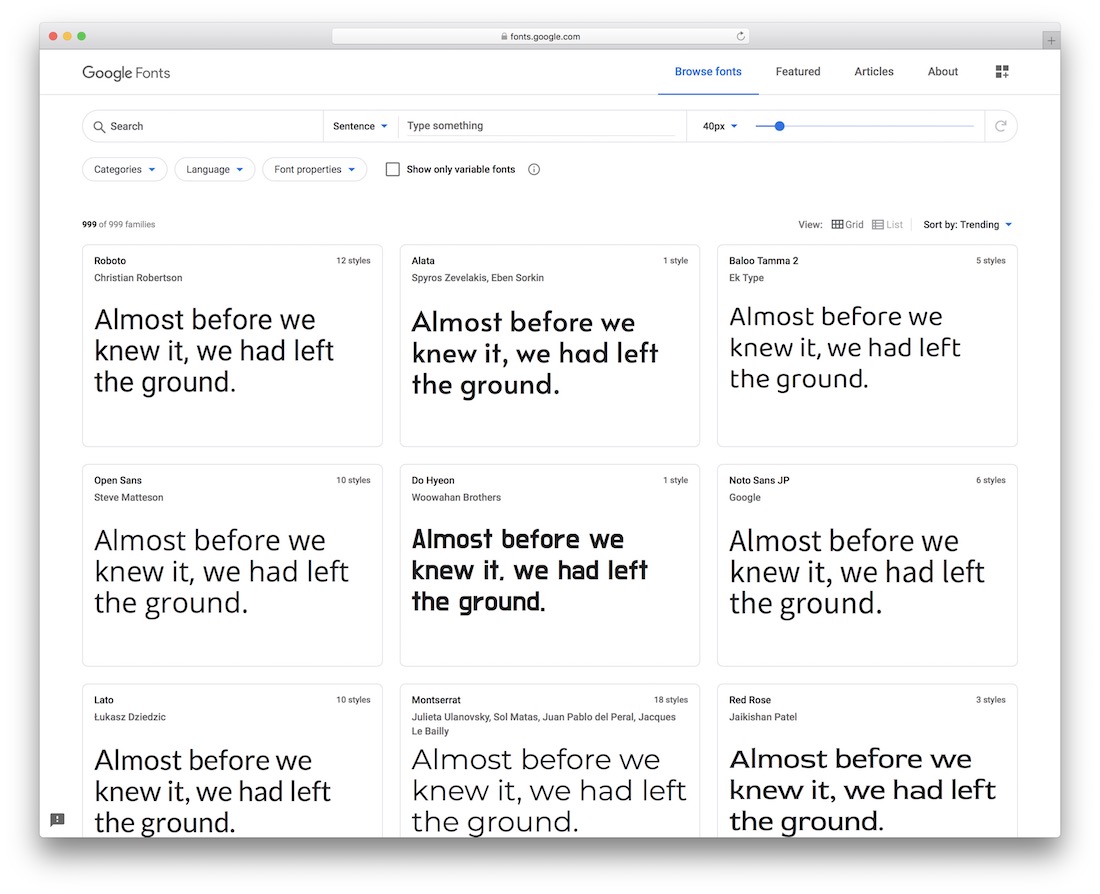The image size is (1100, 894).
Task: Click Spyros Zevelakis, Eben Sorkin designer text
Action: pyautogui.click(x=478, y=278)
